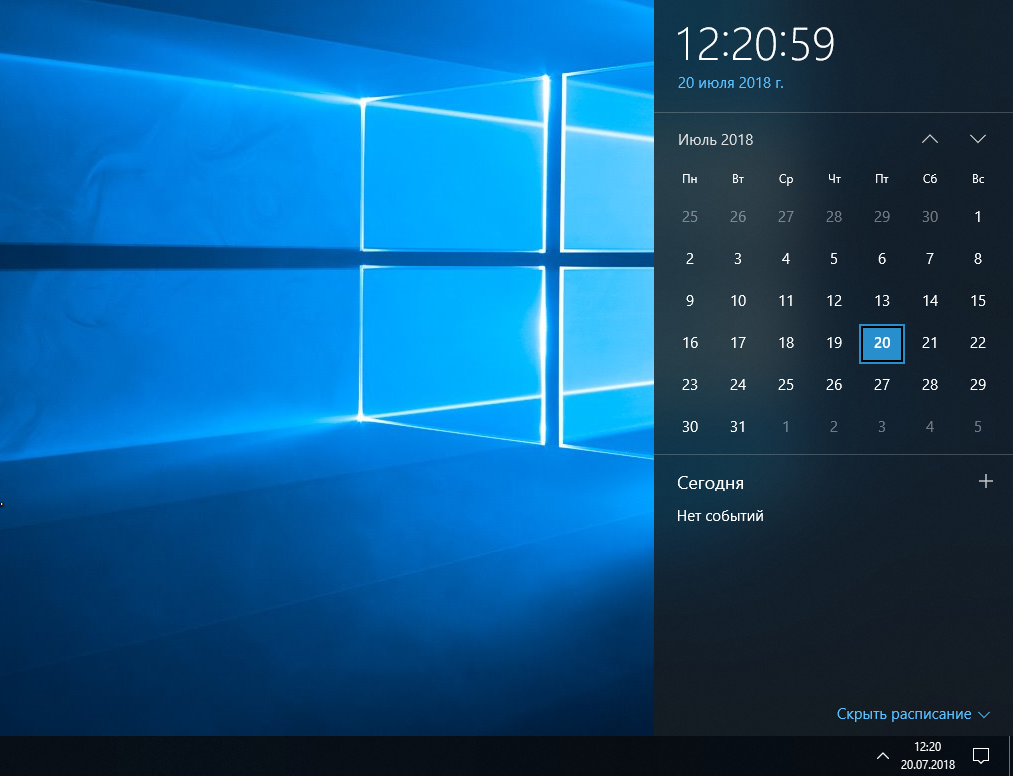Click date 17 in the Вт column
The height and width of the screenshot is (776, 1013).
pyautogui.click(x=738, y=343)
